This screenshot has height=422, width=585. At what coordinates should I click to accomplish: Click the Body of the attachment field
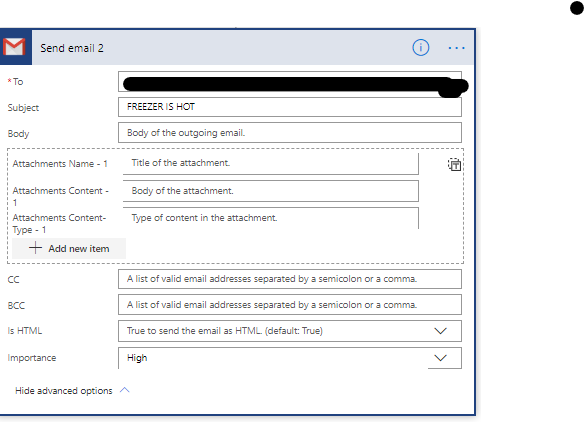[271, 191]
